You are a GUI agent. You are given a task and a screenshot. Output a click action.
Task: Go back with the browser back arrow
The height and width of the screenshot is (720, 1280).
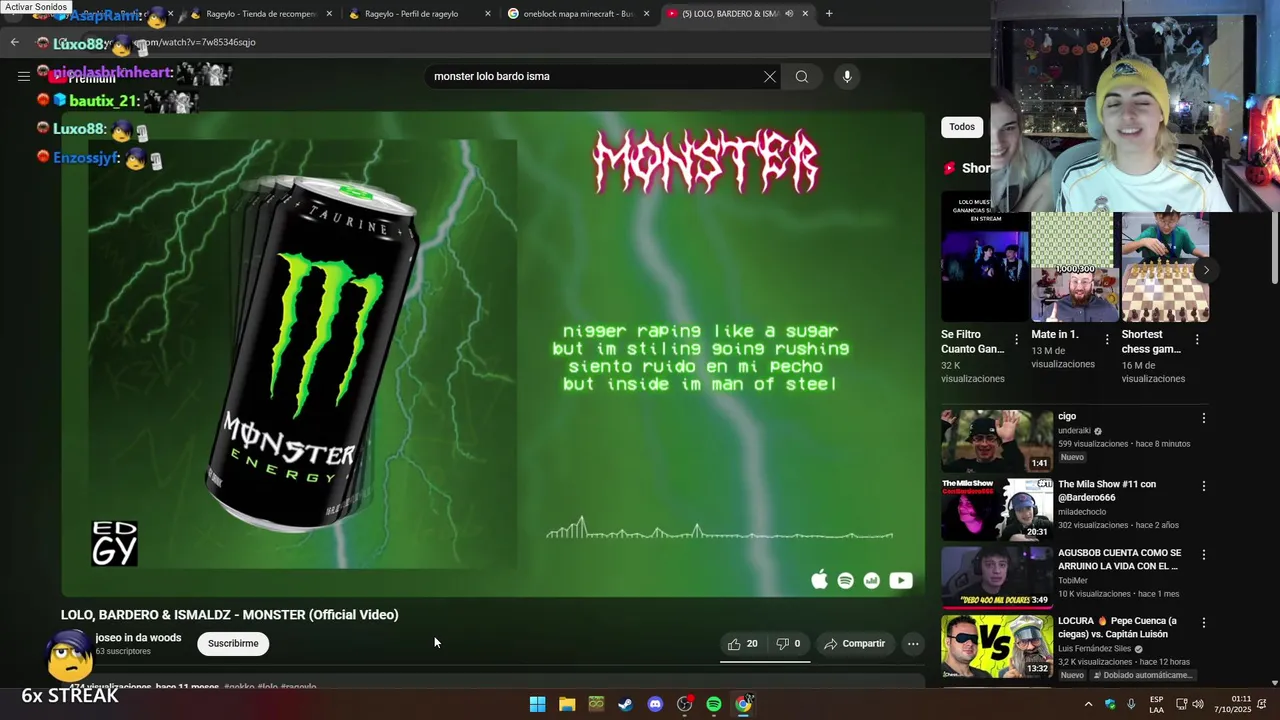(14, 42)
